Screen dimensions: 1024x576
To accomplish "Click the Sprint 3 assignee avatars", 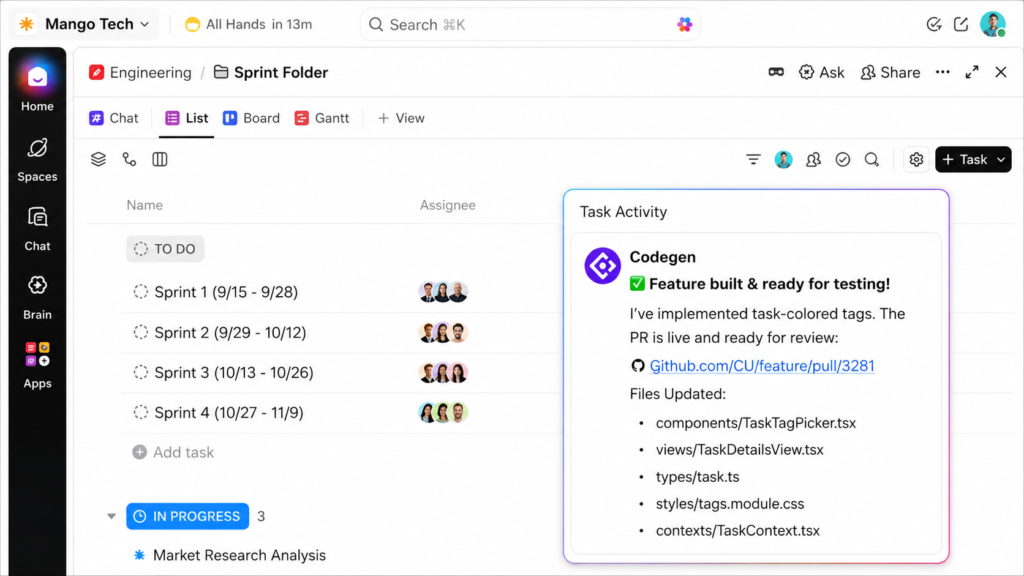I will pos(443,372).
